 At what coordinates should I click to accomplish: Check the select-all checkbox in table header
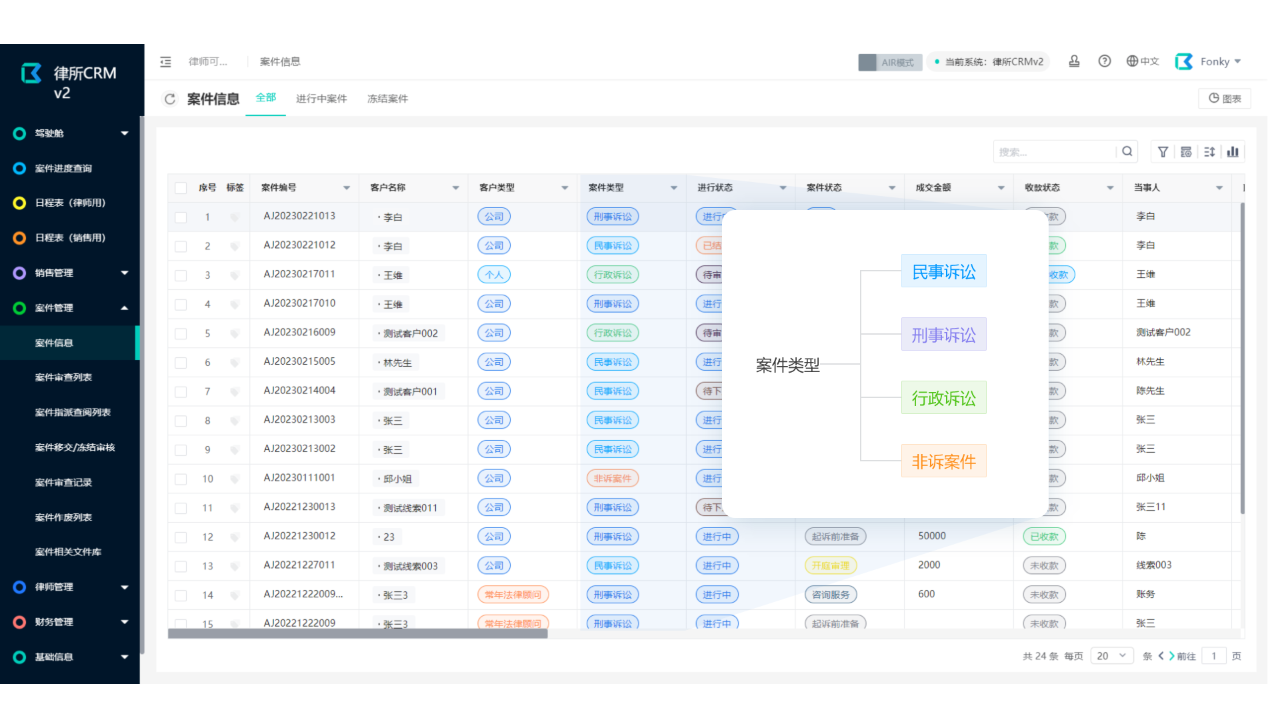[181, 188]
